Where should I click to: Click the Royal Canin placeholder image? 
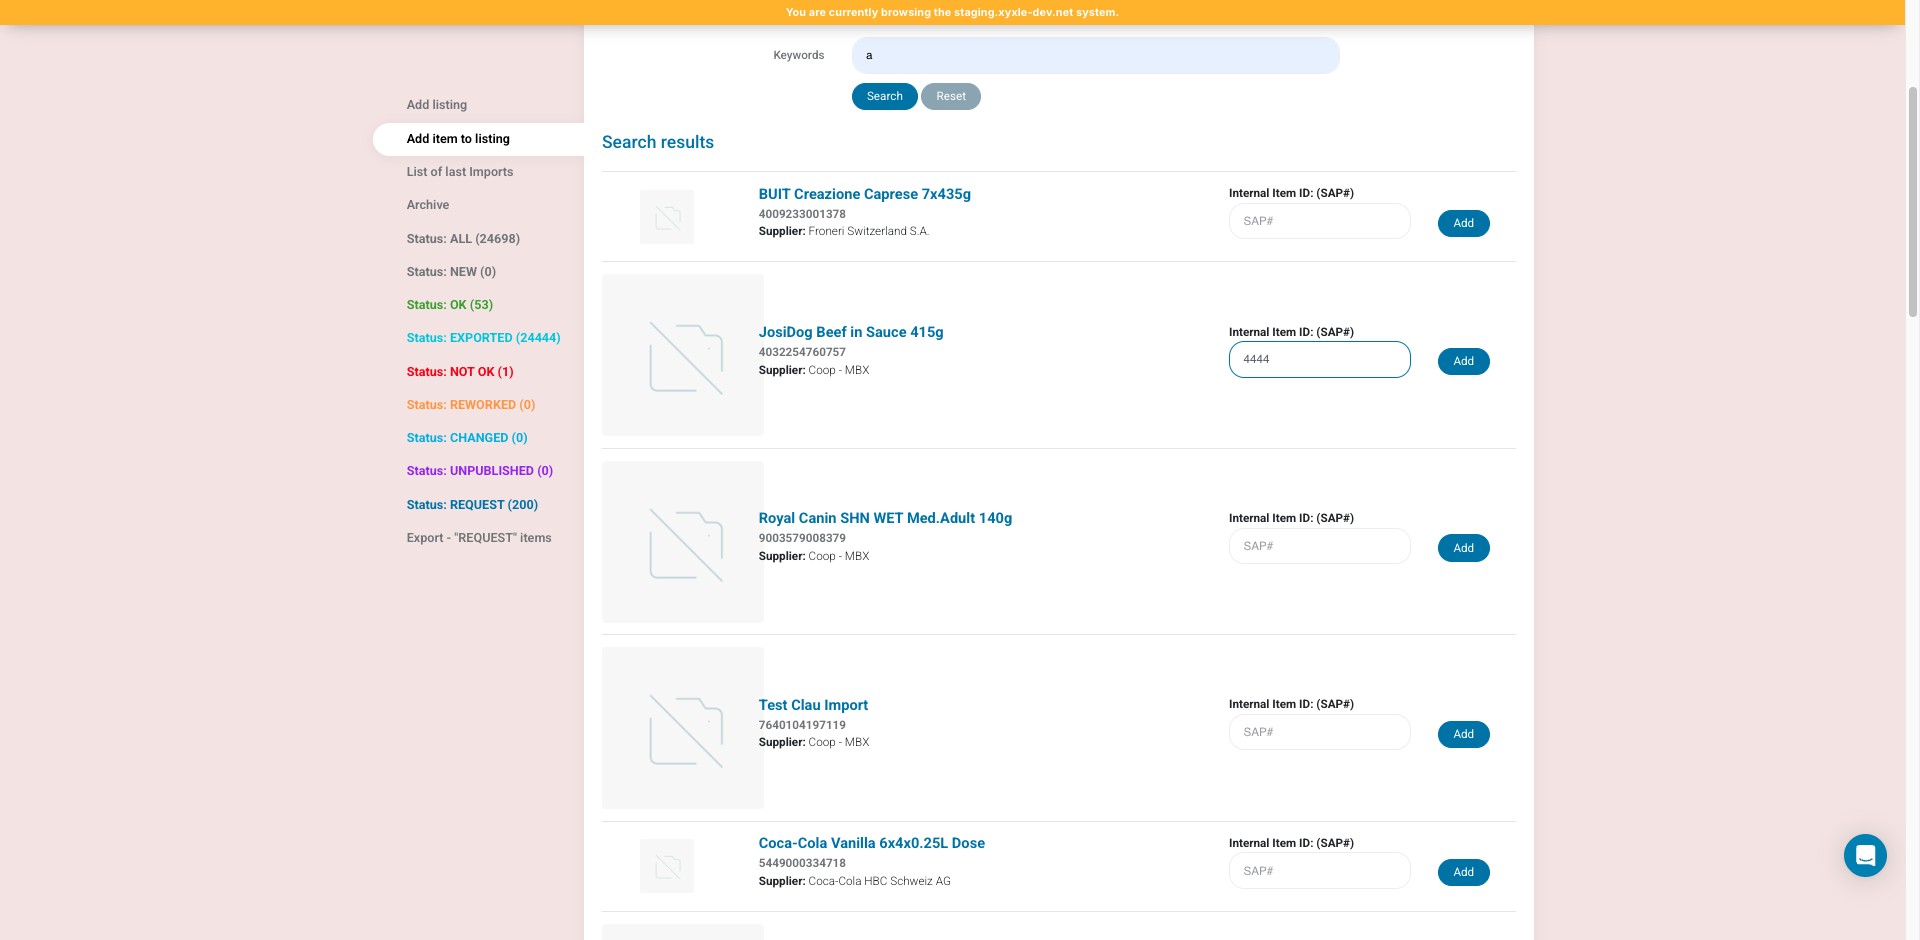683,542
